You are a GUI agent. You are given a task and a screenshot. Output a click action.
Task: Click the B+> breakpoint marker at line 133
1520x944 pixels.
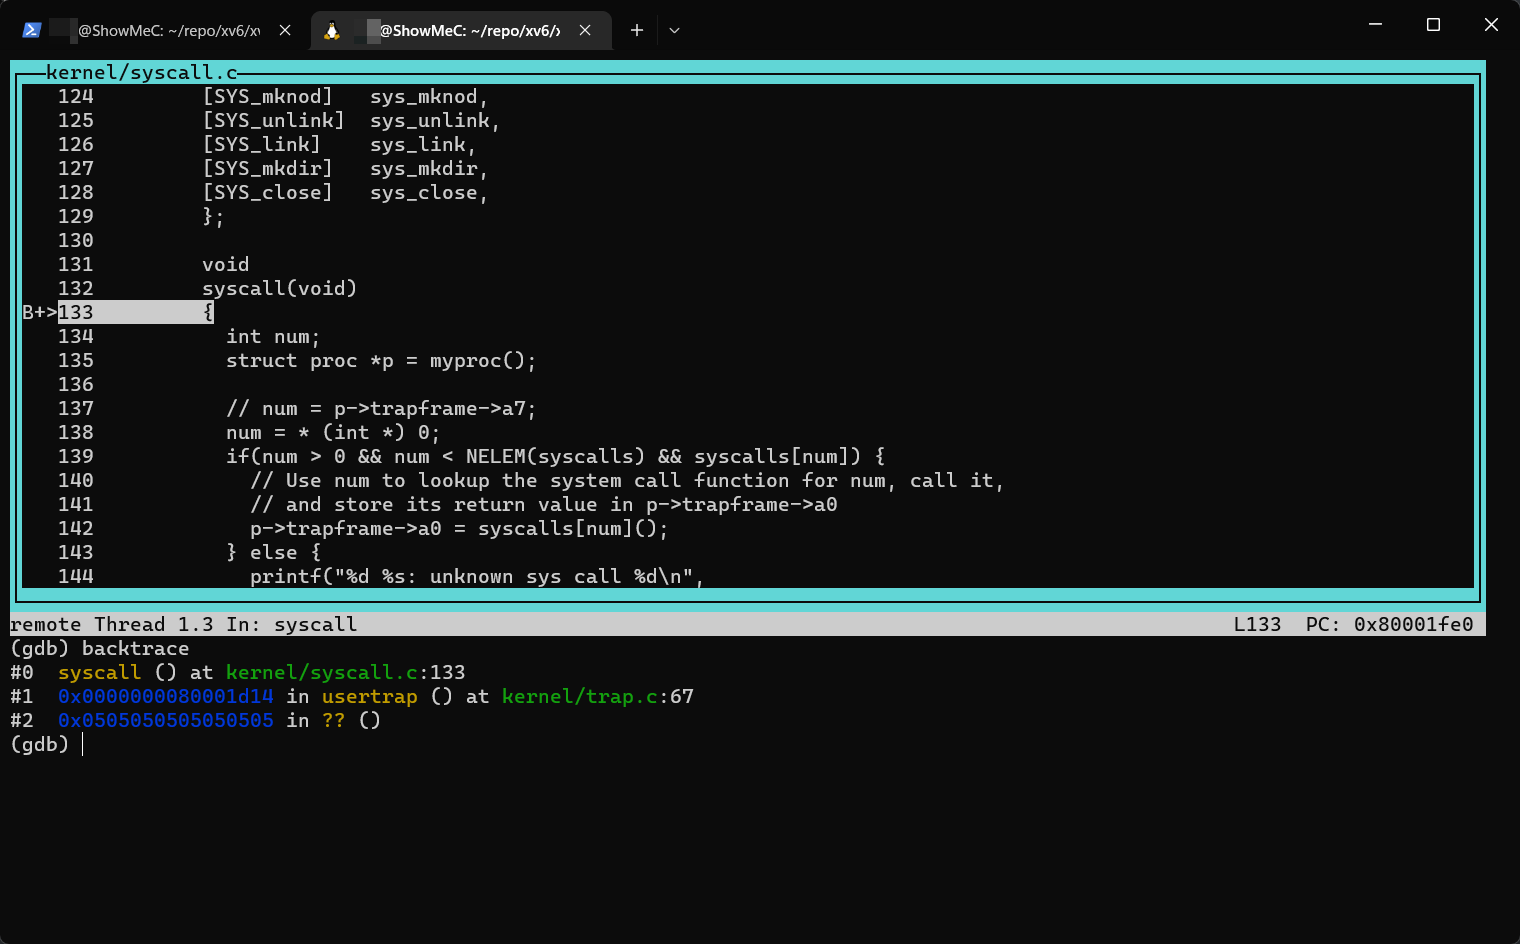39,312
